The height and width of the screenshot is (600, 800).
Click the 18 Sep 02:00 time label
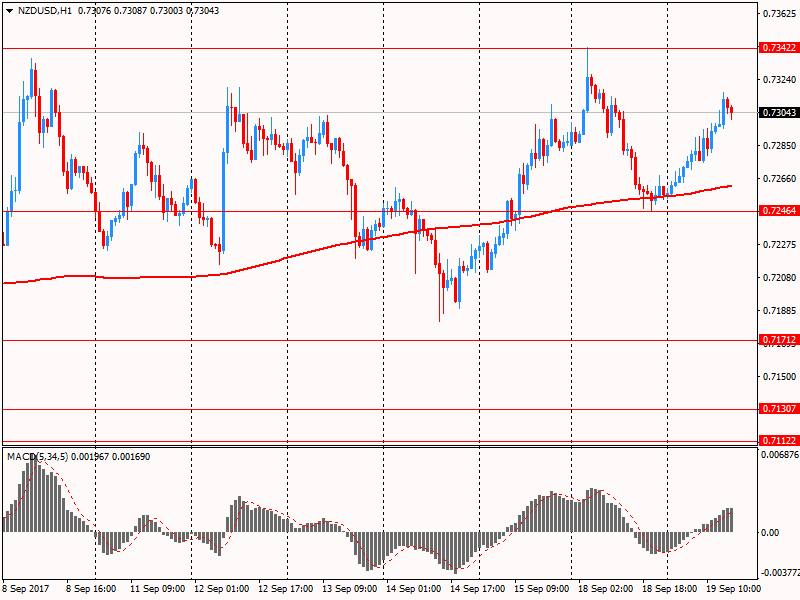[606, 589]
